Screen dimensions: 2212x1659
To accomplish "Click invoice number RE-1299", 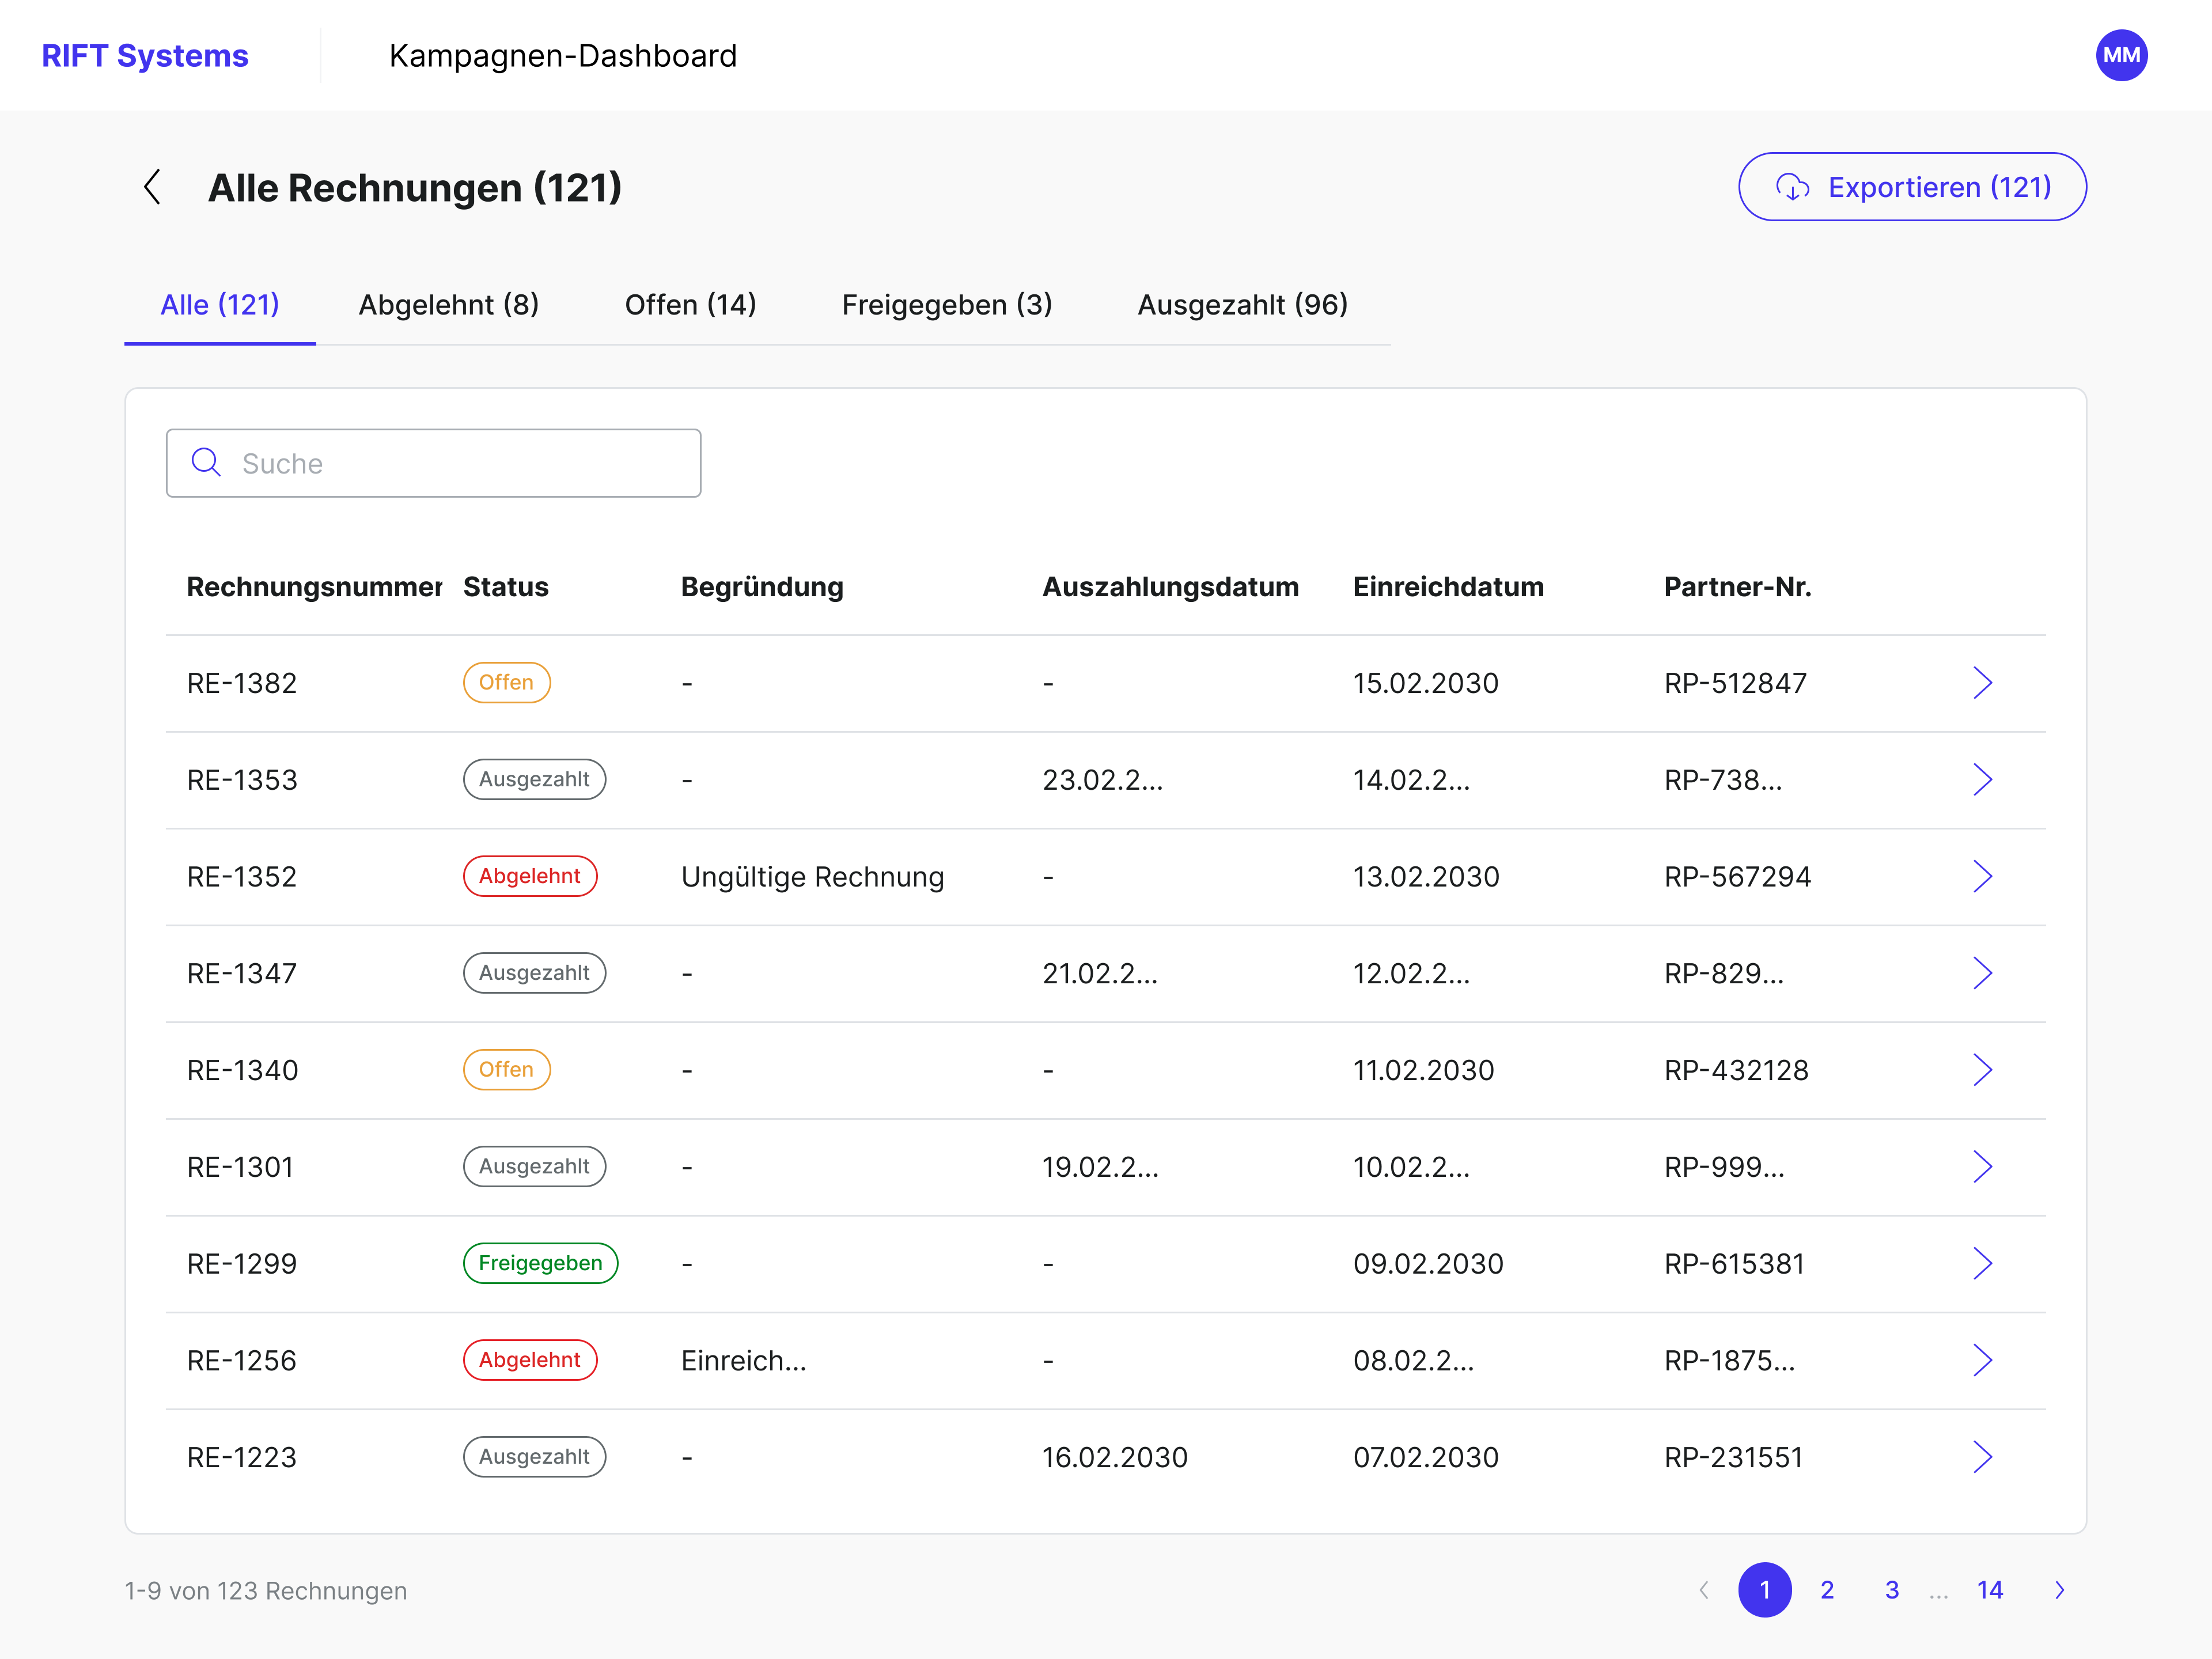I will (x=242, y=1263).
